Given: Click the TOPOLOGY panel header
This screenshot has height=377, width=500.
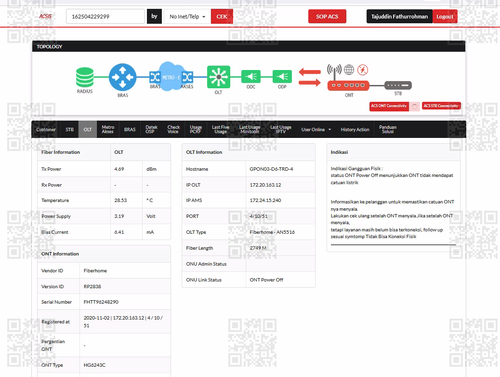Looking at the screenshot, I should [x=249, y=46].
